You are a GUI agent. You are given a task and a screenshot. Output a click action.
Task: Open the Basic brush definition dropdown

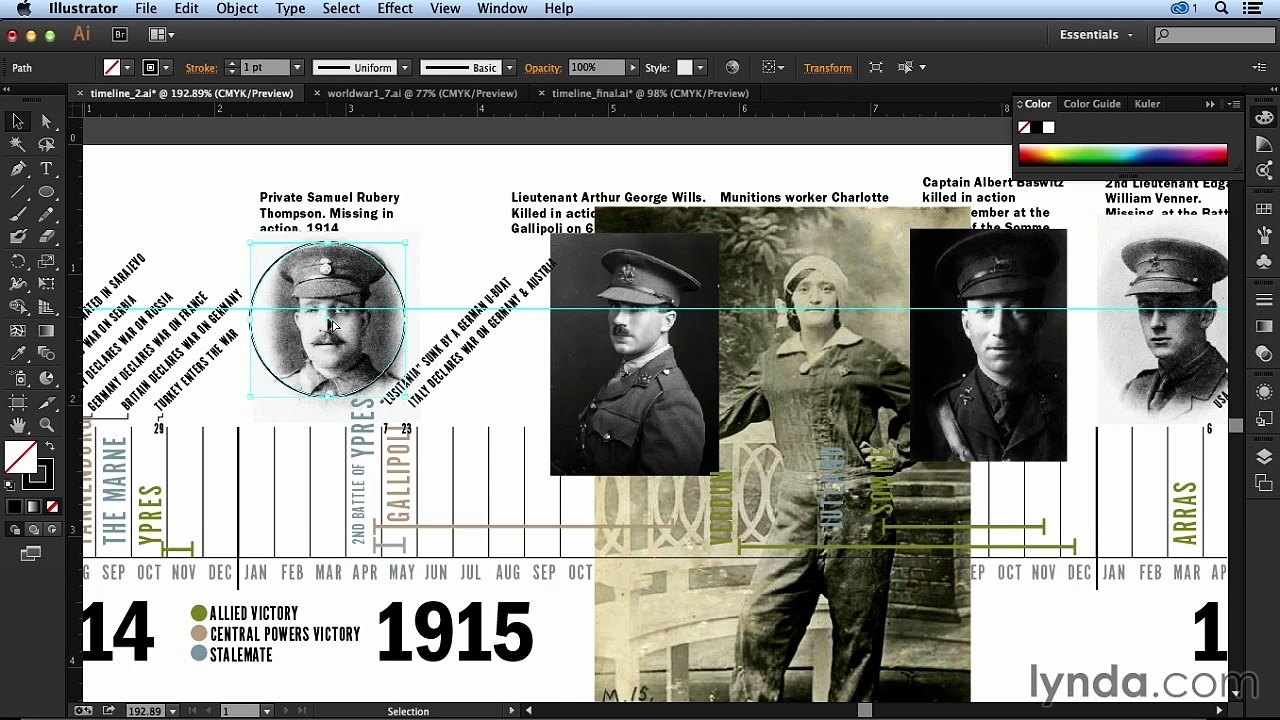click(509, 68)
